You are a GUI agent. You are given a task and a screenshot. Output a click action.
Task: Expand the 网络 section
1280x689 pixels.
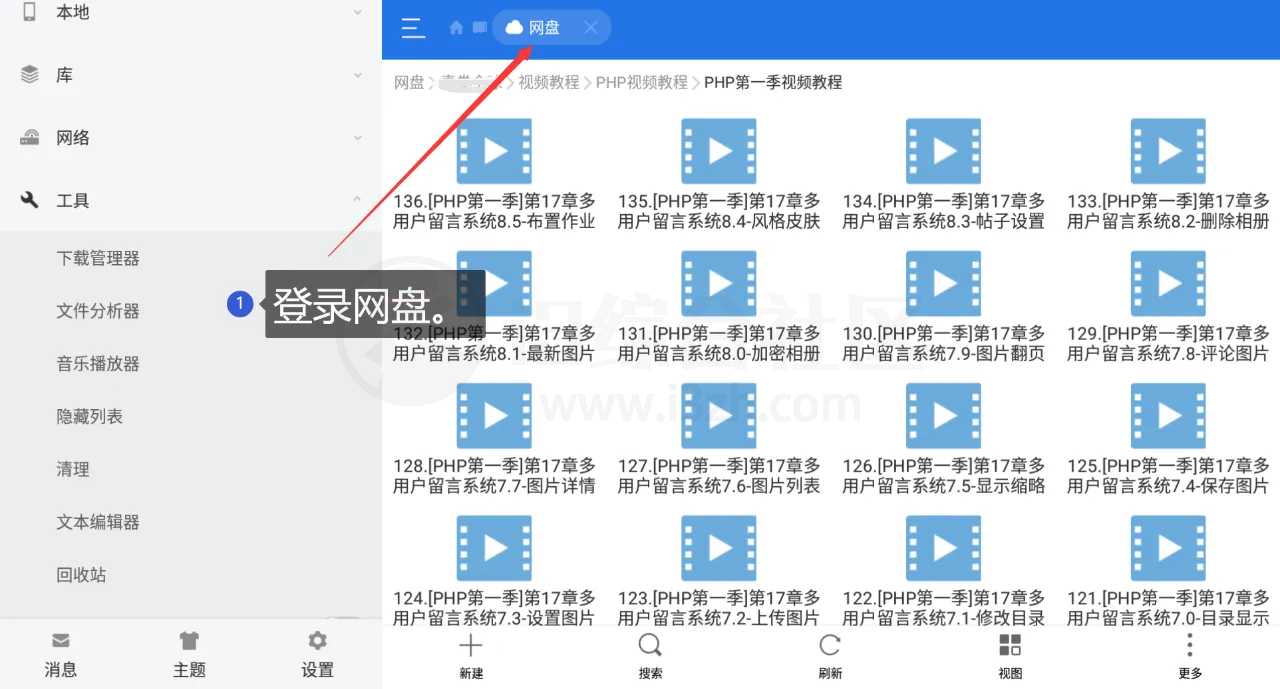[x=358, y=138]
